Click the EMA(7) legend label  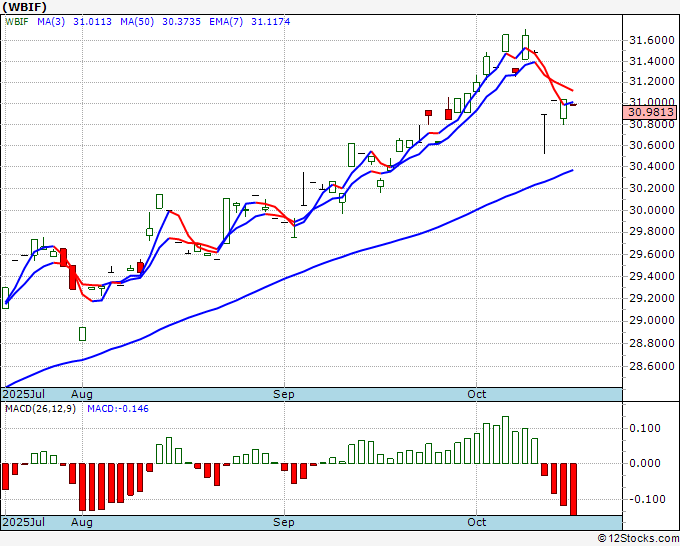[x=226, y=22]
